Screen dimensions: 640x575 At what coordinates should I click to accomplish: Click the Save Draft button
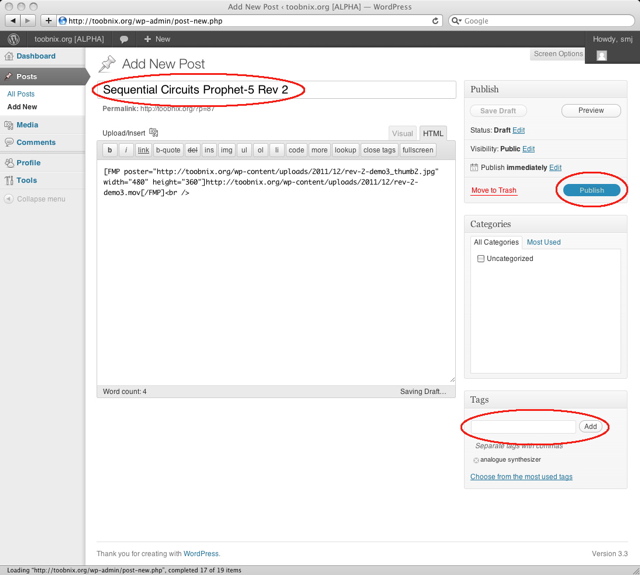[x=498, y=111]
